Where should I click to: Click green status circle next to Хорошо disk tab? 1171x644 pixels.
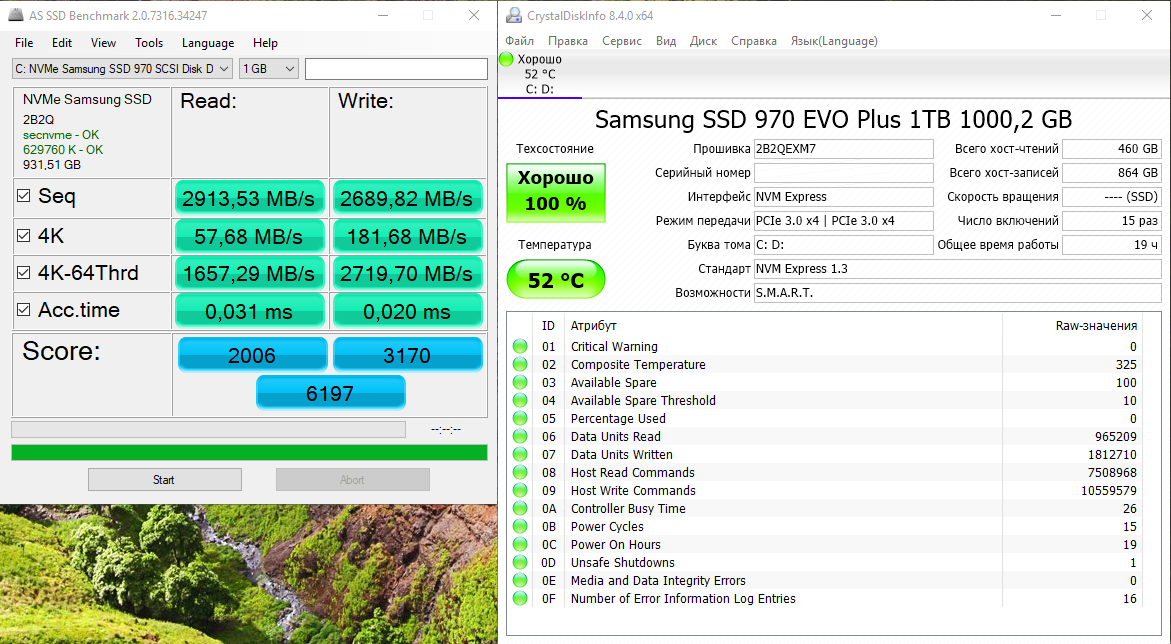[x=506, y=59]
